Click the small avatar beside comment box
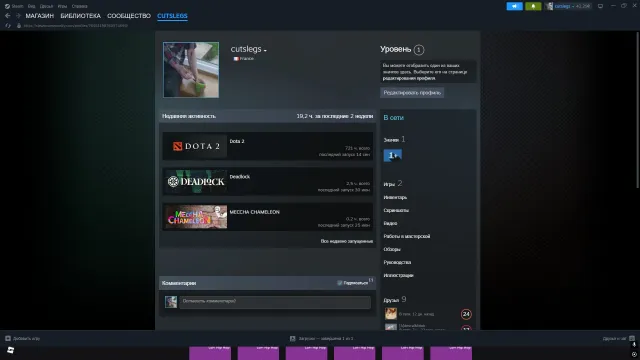Viewport: 640px width, 360px height. point(171,302)
